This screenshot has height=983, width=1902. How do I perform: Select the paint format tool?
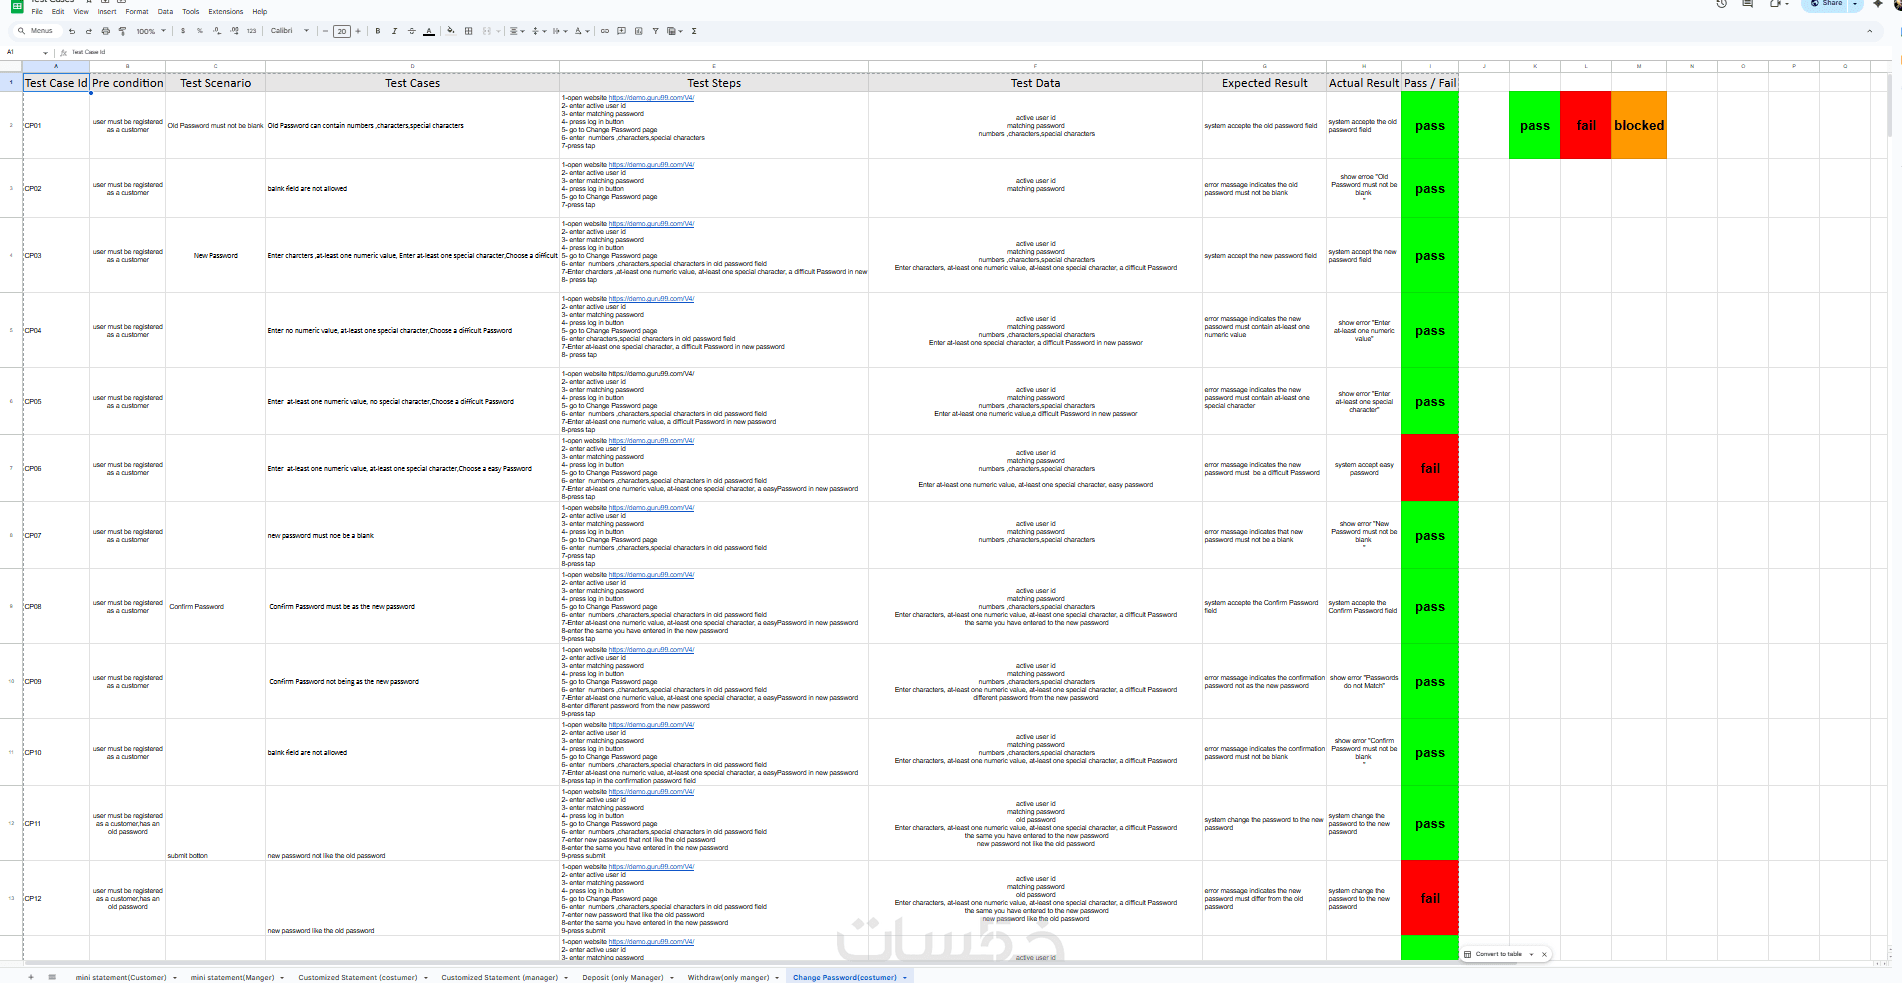tap(122, 31)
